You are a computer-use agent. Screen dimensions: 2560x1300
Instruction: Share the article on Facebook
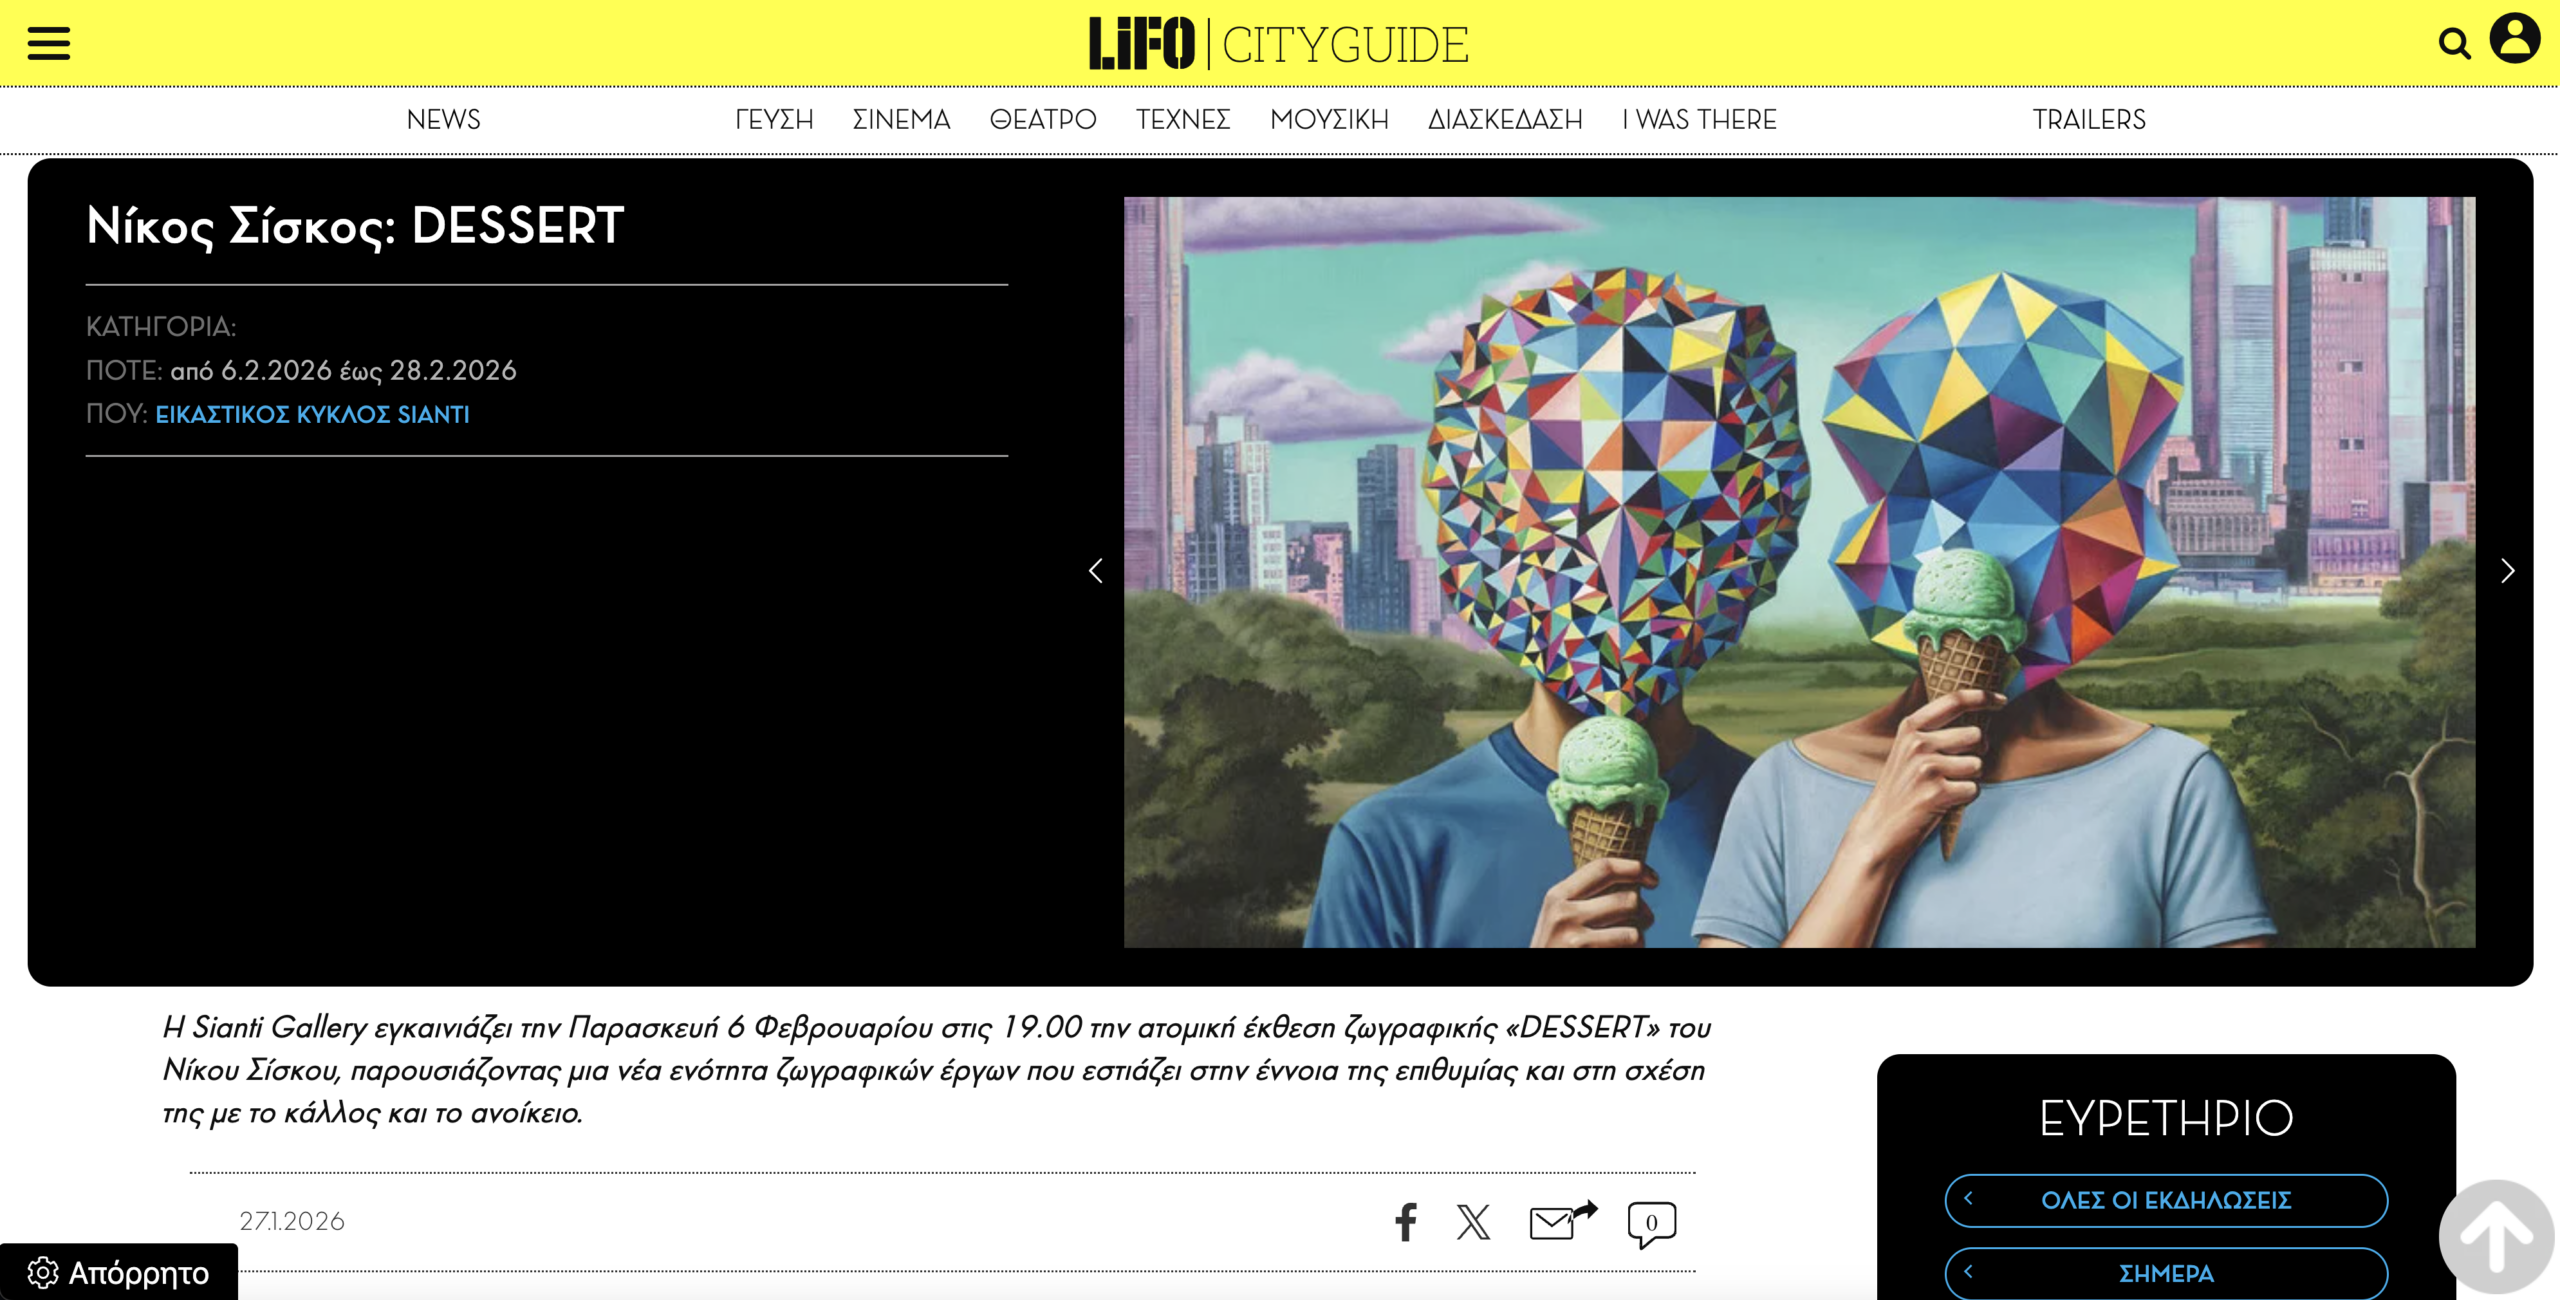pyautogui.click(x=1405, y=1222)
